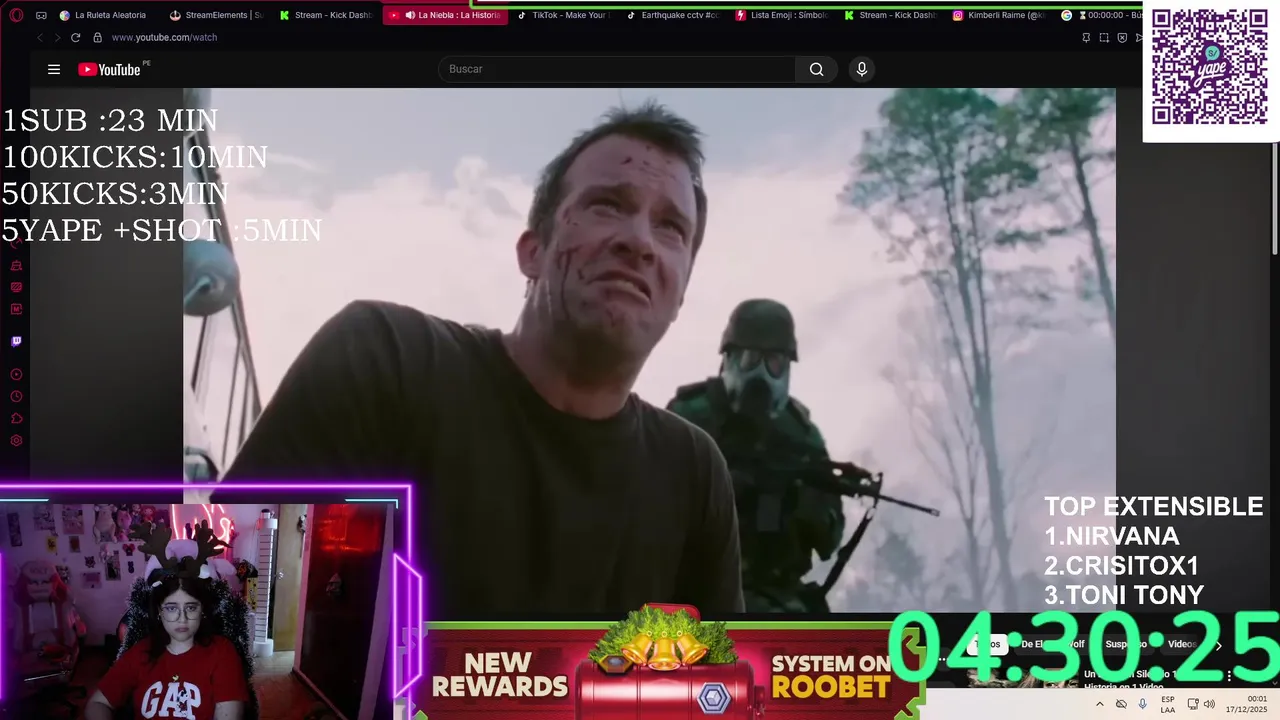Click the tray microphone icon

click(1143, 704)
